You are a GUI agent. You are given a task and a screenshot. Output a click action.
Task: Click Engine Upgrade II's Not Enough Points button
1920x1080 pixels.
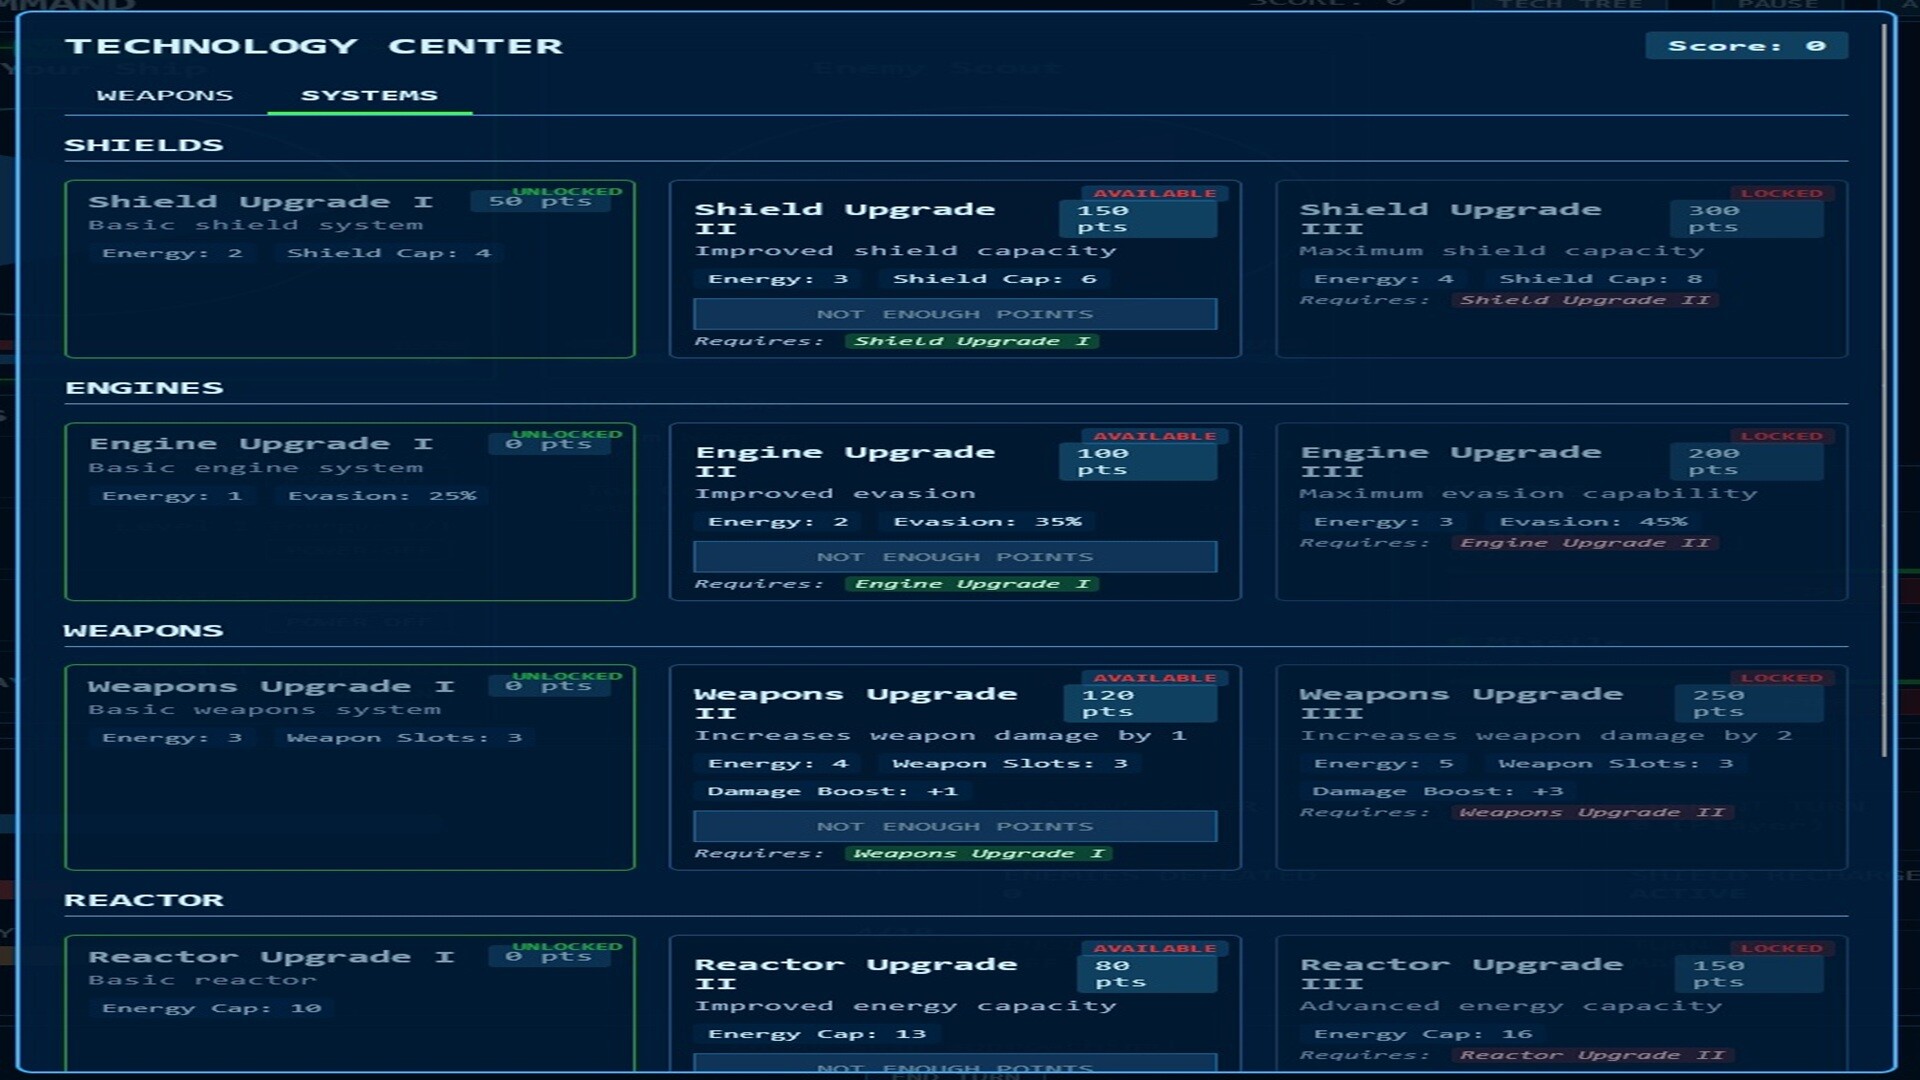[x=955, y=556]
